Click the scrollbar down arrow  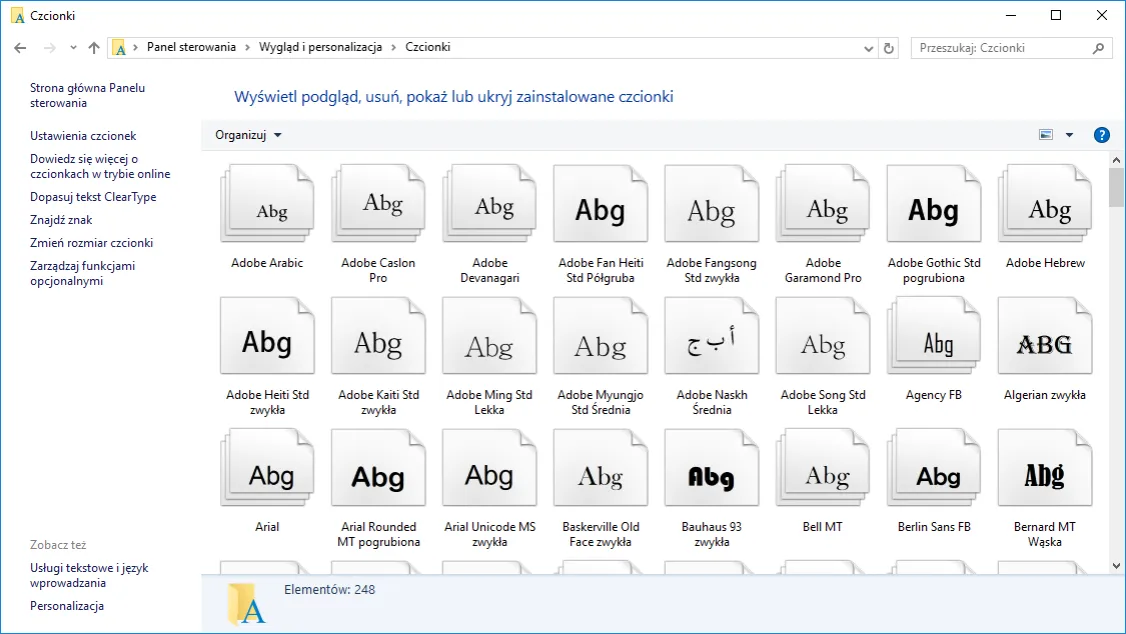(1115, 565)
